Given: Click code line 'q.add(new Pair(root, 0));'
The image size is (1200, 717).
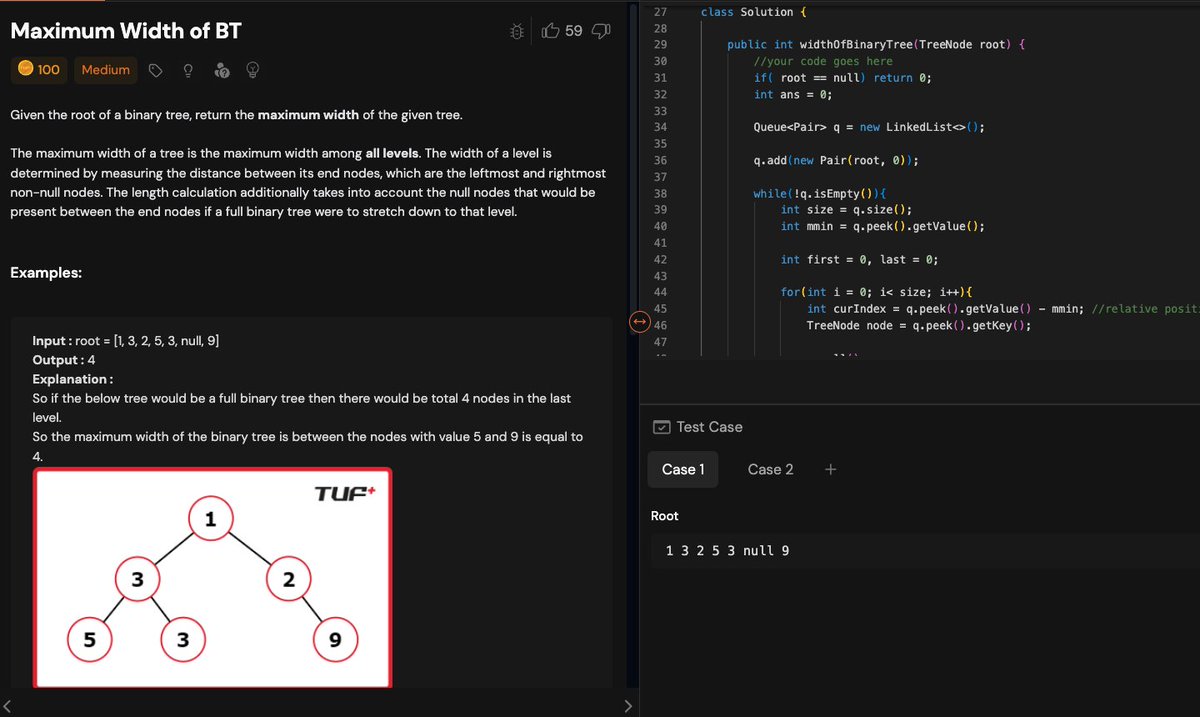Looking at the screenshot, I should 836,160.
